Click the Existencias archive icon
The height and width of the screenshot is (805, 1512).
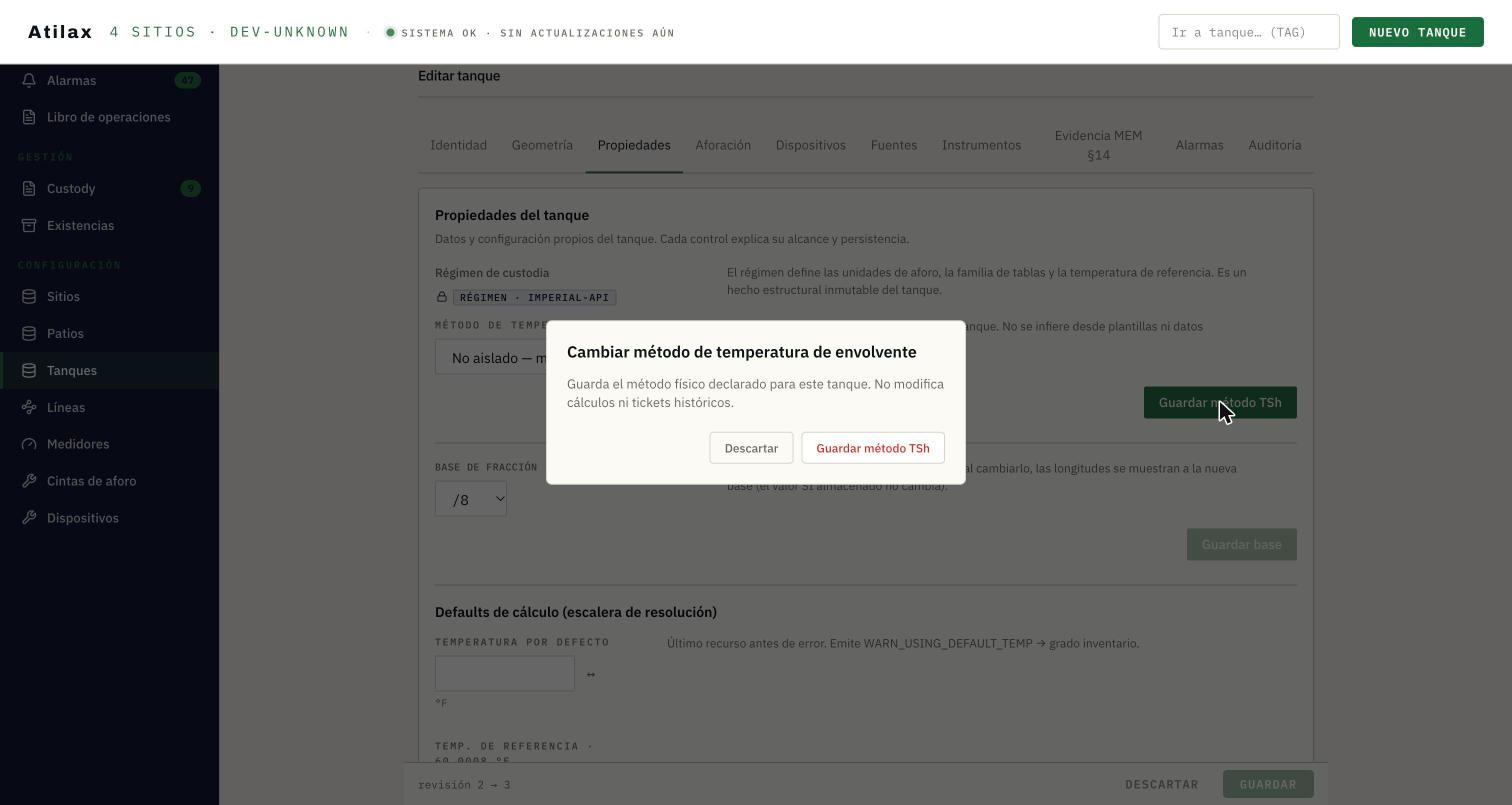pyautogui.click(x=29, y=225)
